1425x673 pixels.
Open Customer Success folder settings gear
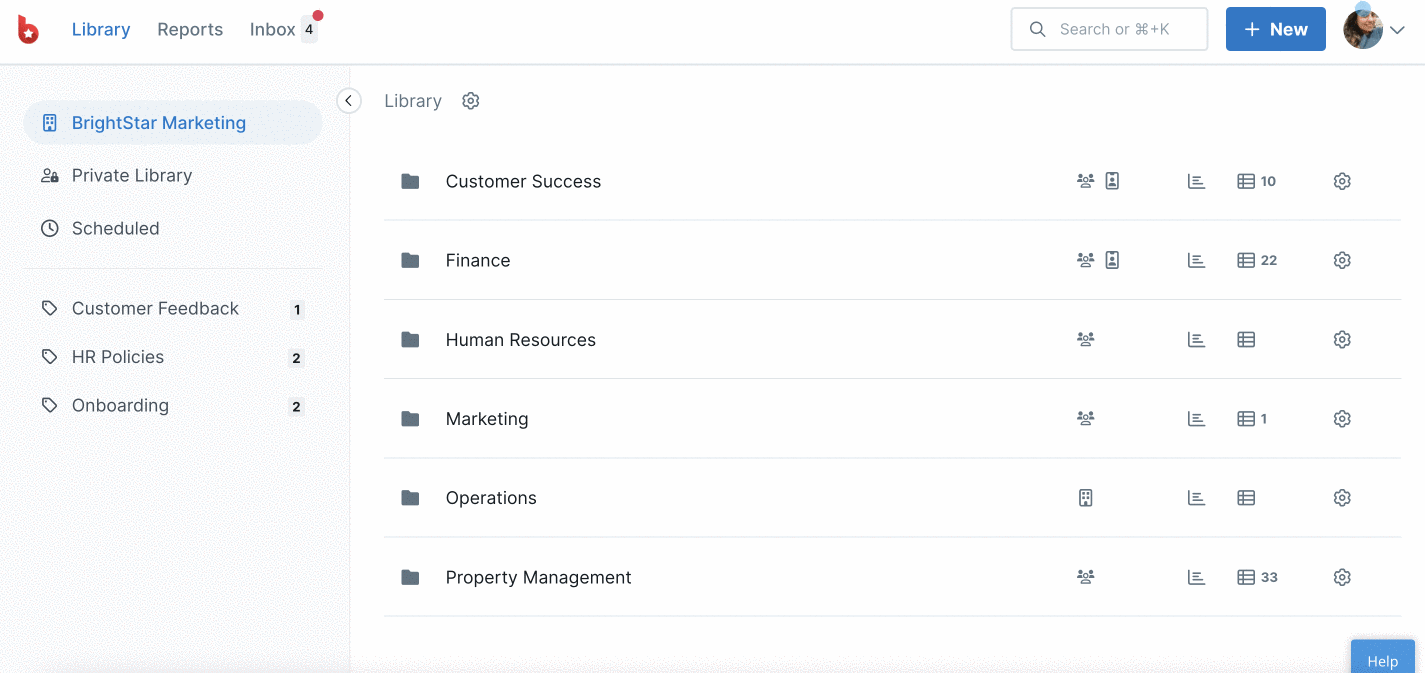pos(1342,181)
